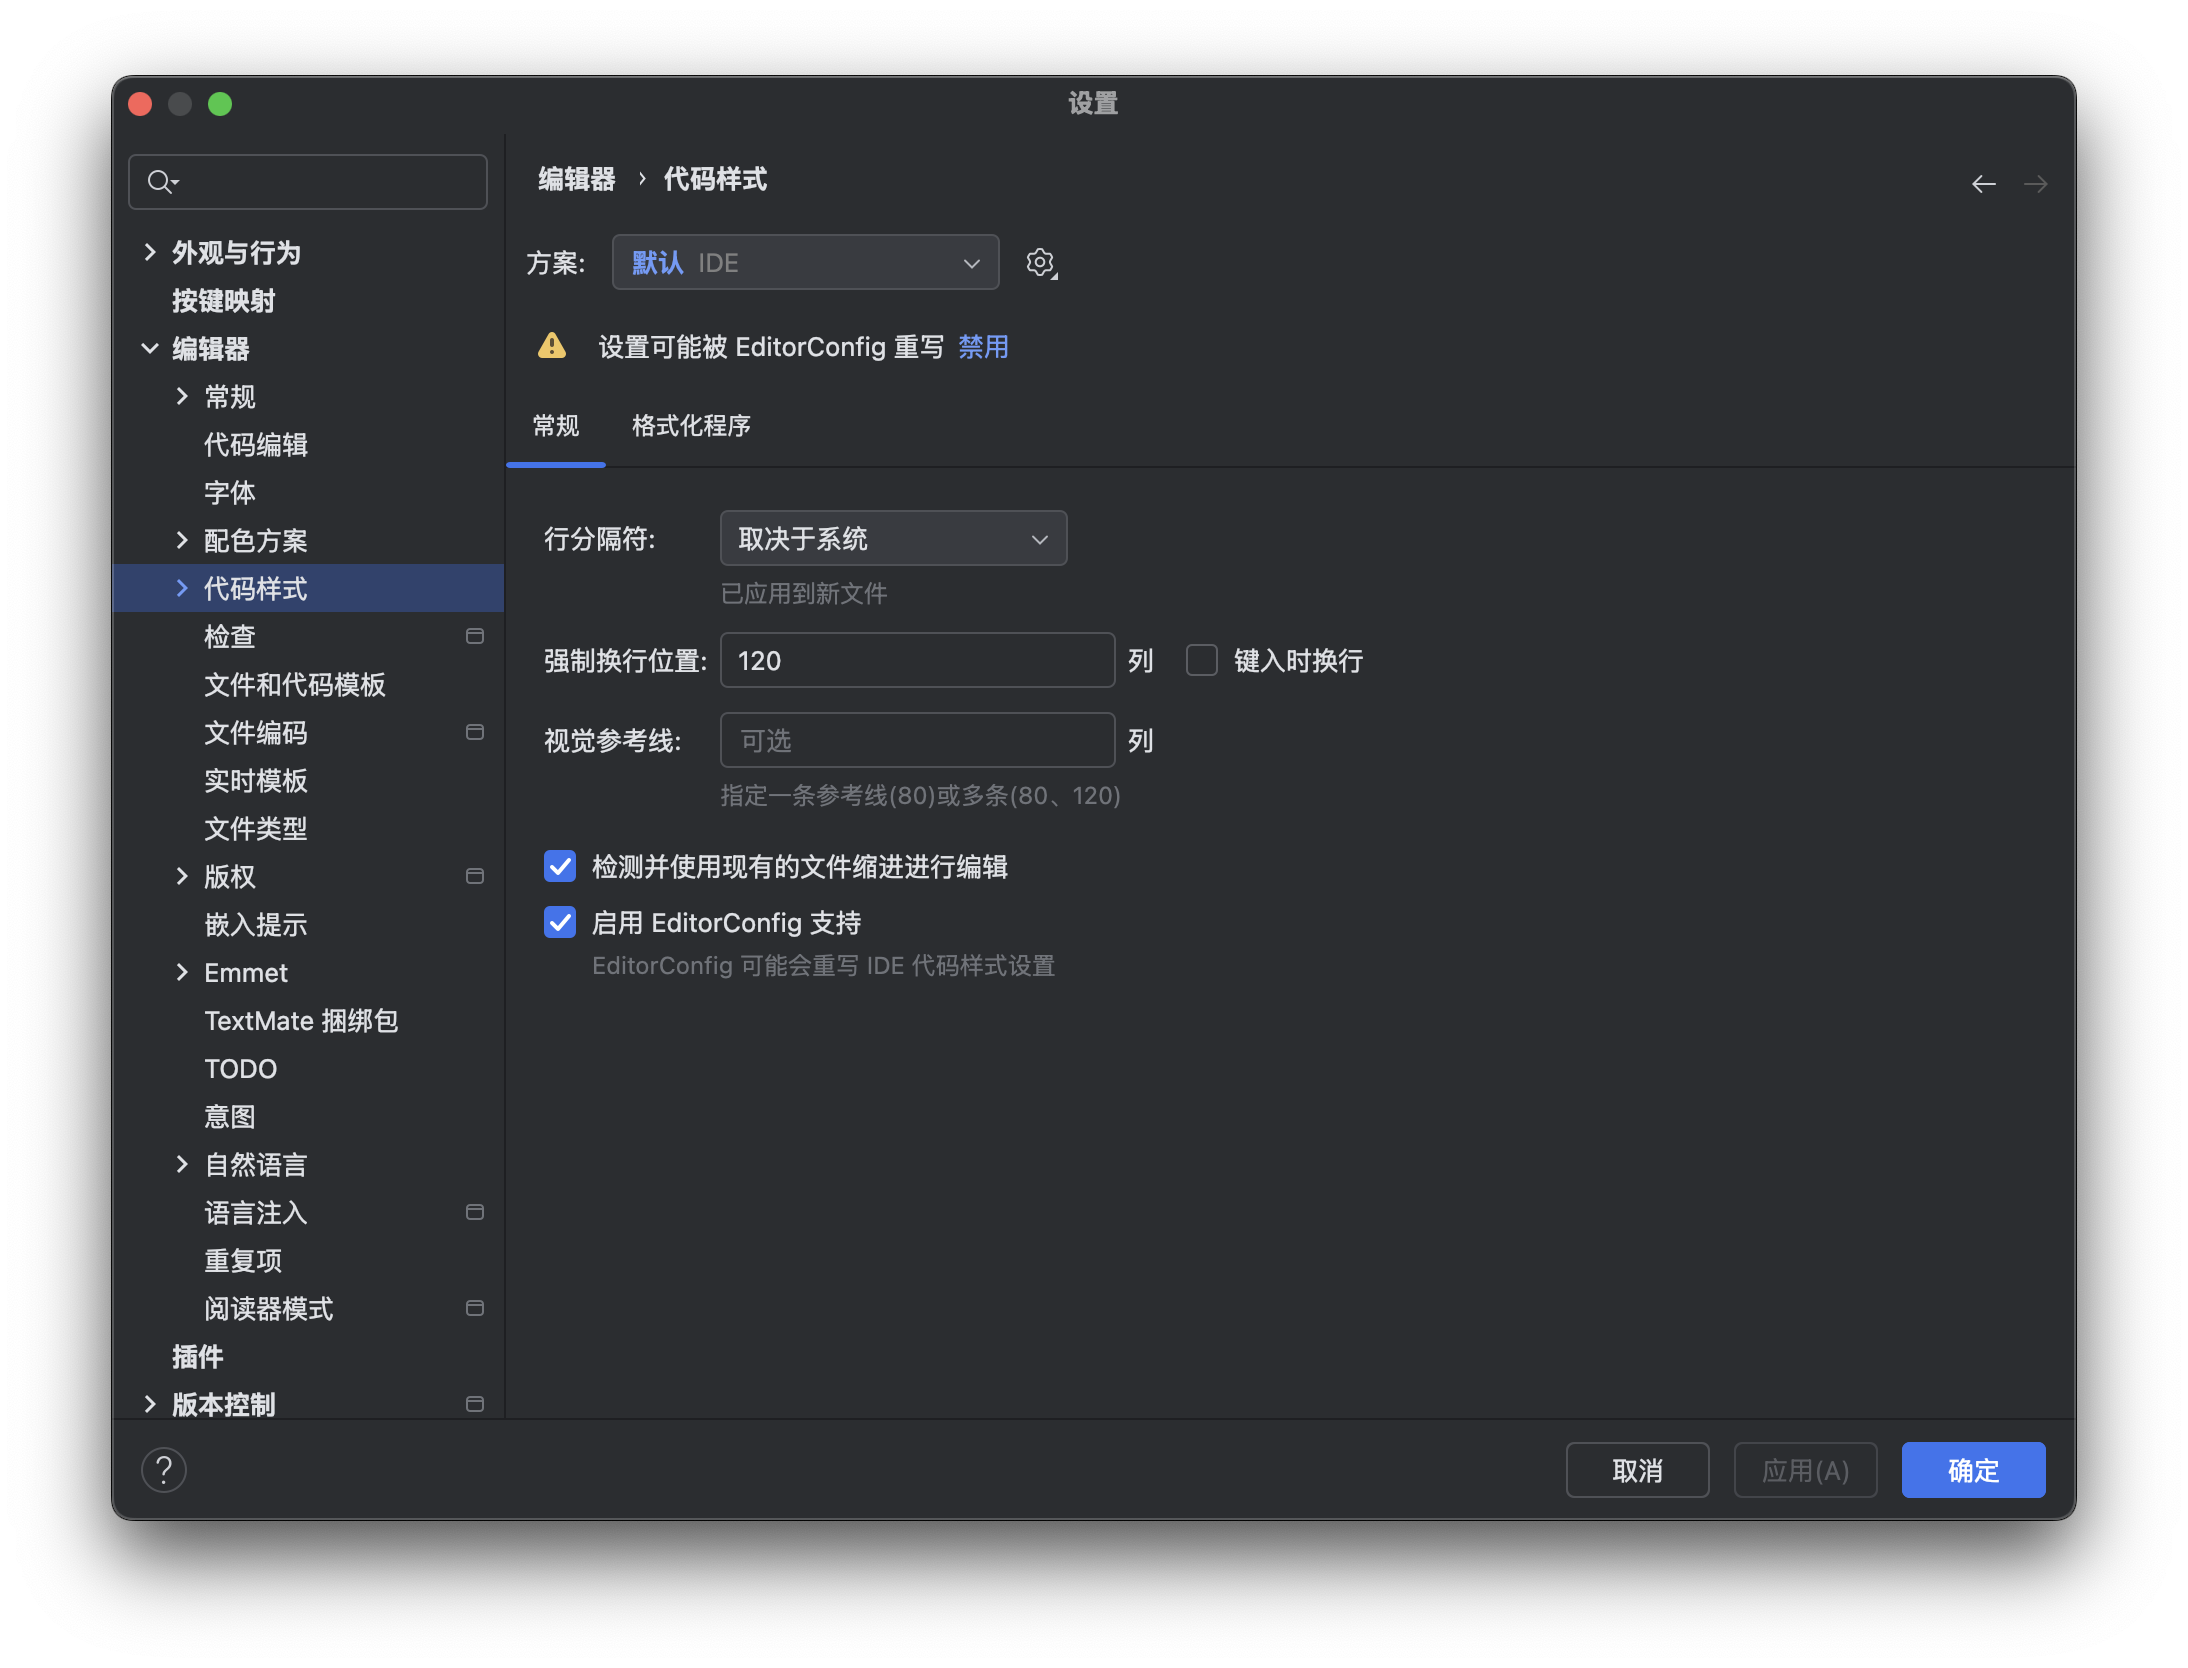Screen dimensions: 2188x1668
Task: Click the forward navigation arrow
Action: coord(2035,184)
